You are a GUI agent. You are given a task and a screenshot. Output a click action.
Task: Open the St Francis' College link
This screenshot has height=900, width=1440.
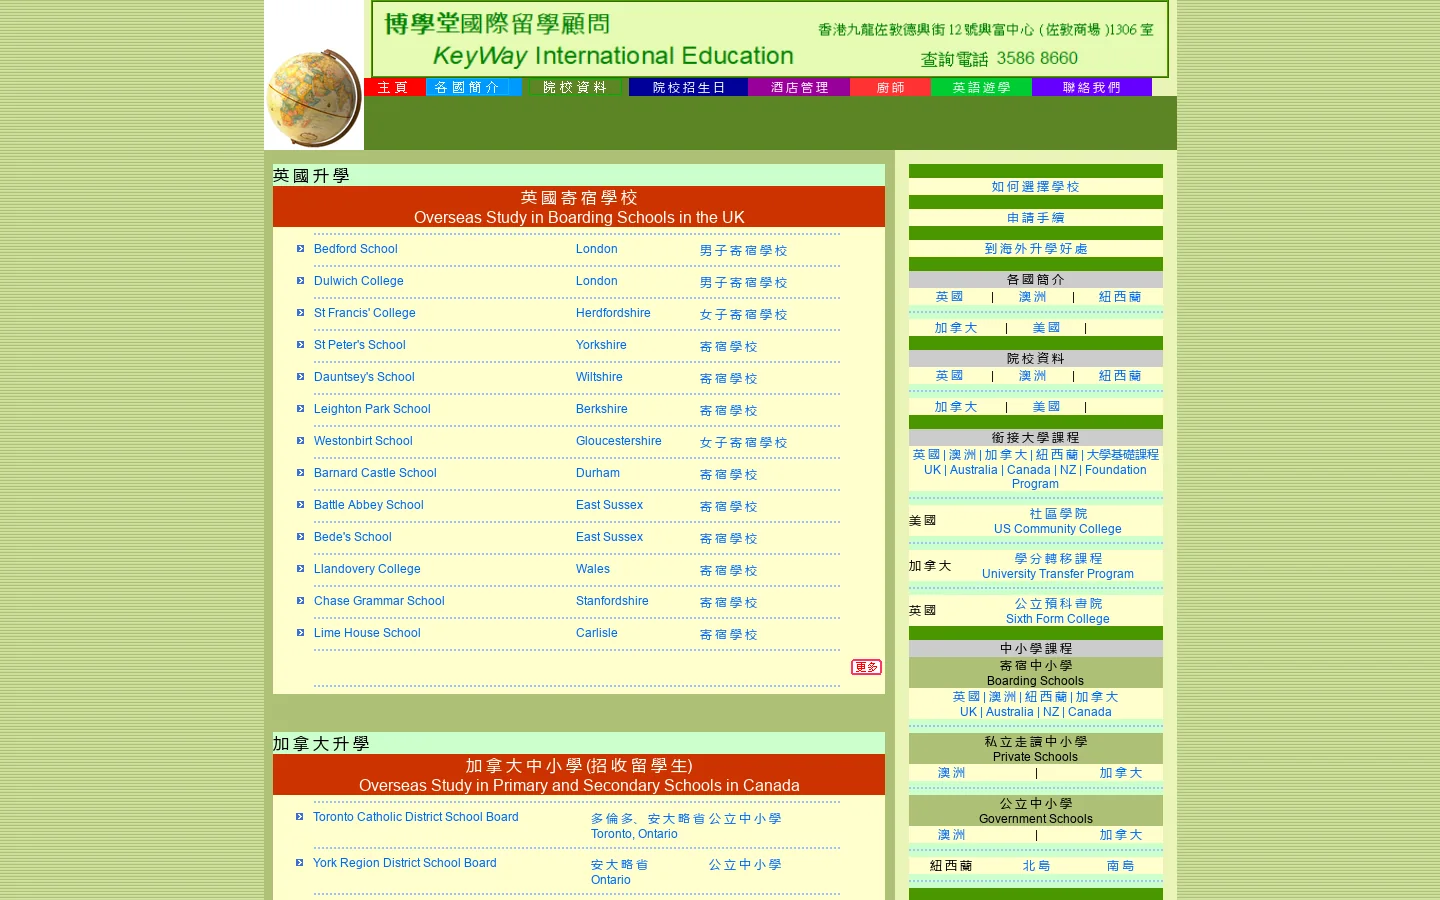point(364,313)
